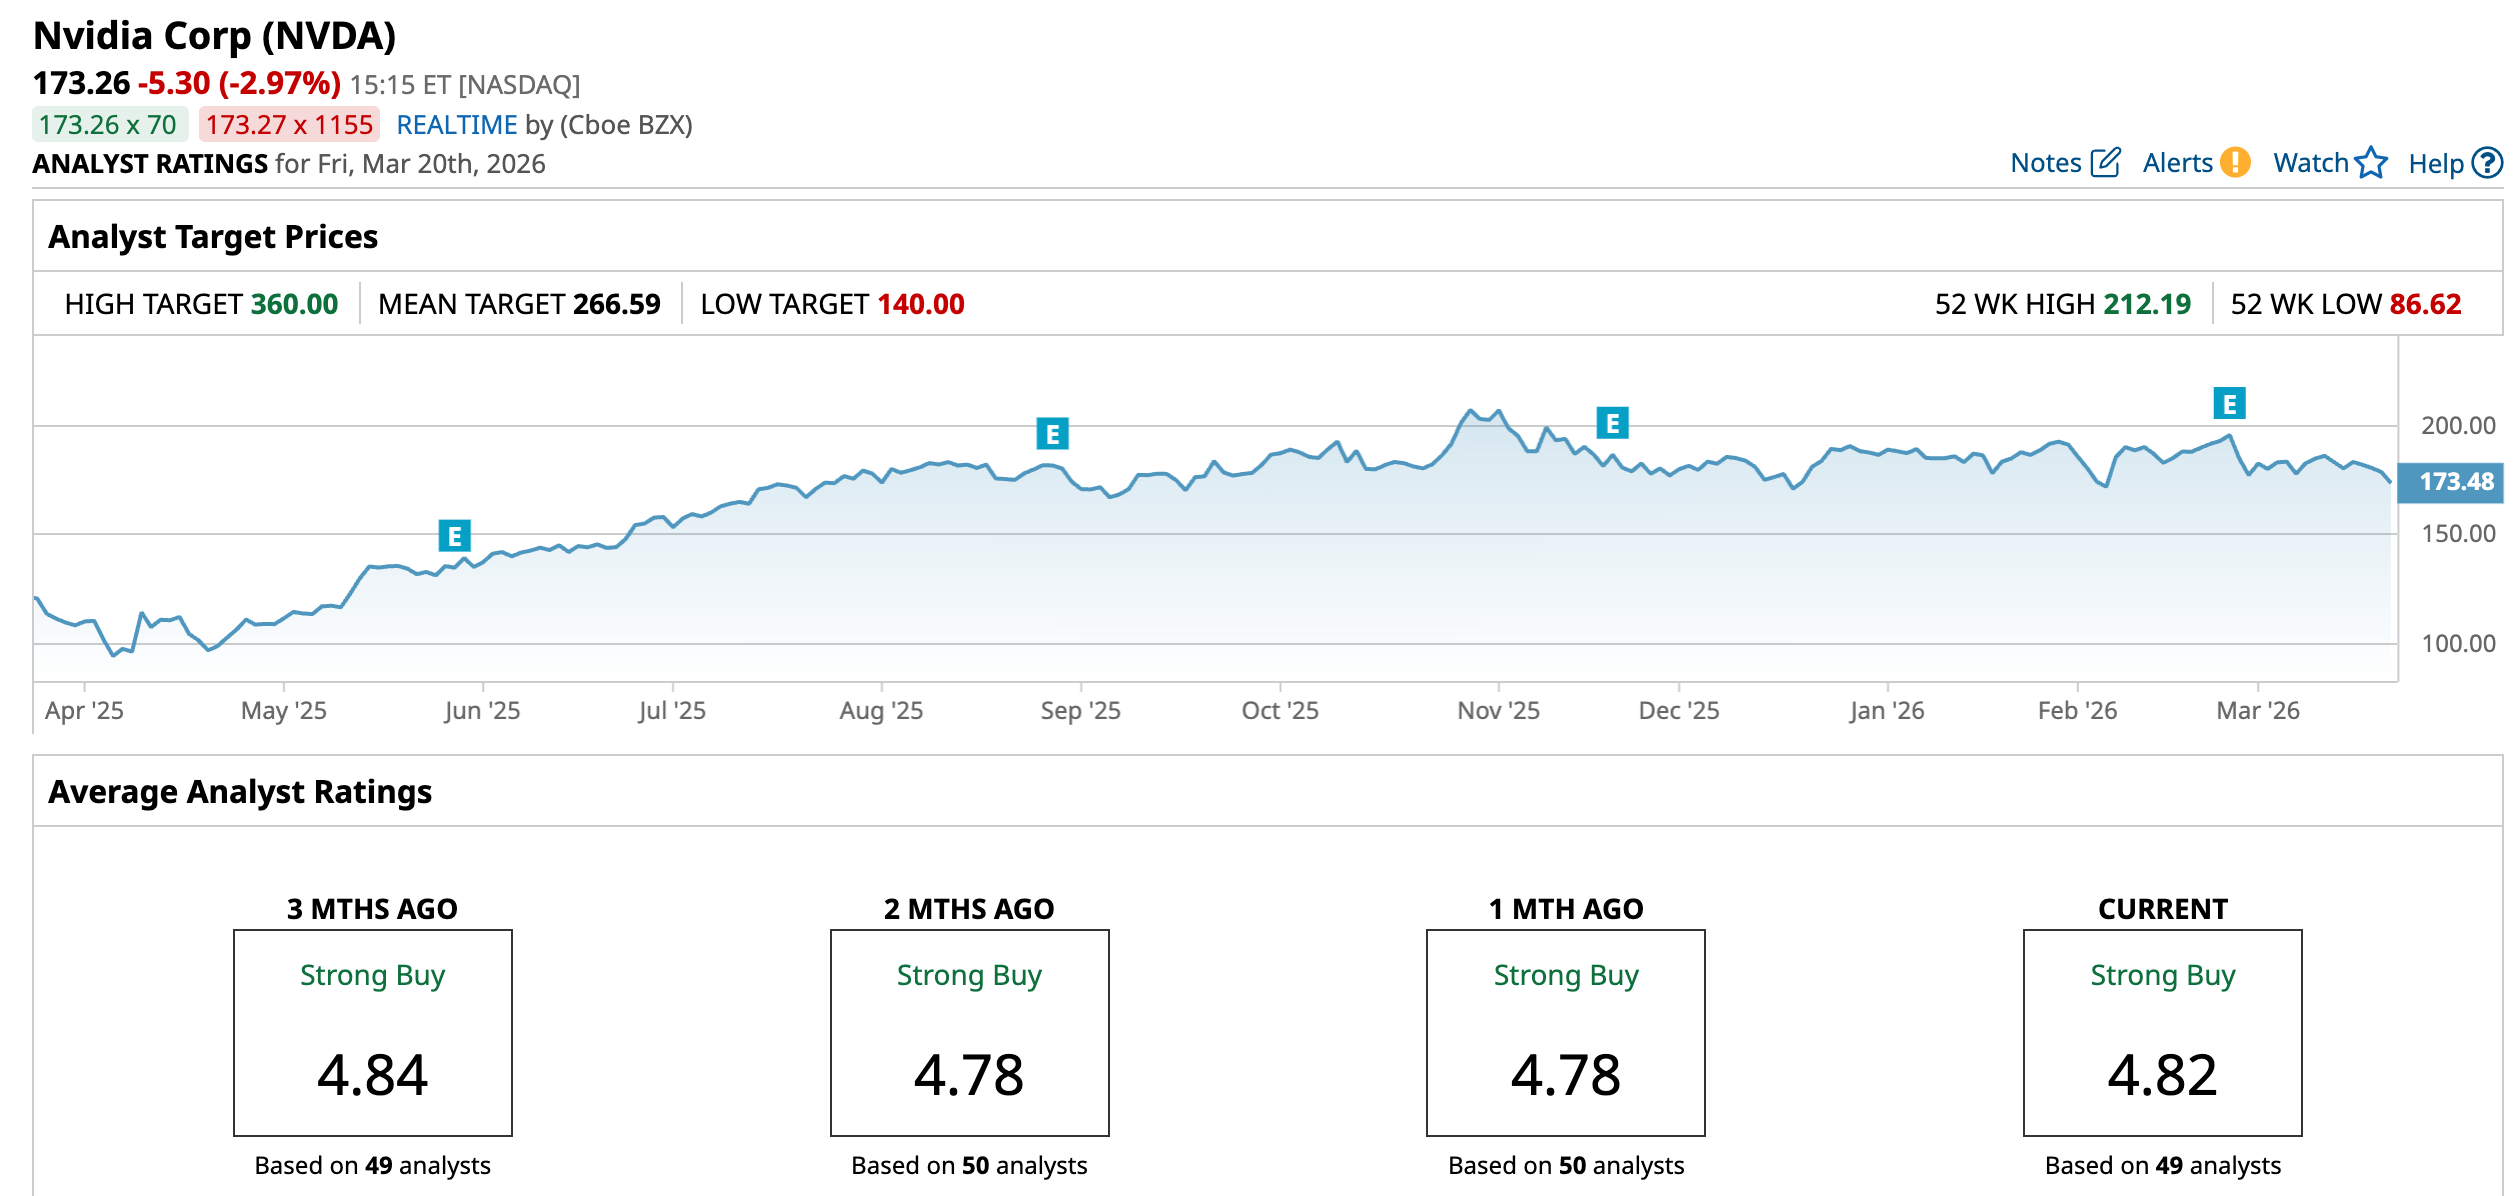Click the Notes pencil edit icon
The height and width of the screenshot is (1196, 2516).
pyautogui.click(x=2105, y=163)
